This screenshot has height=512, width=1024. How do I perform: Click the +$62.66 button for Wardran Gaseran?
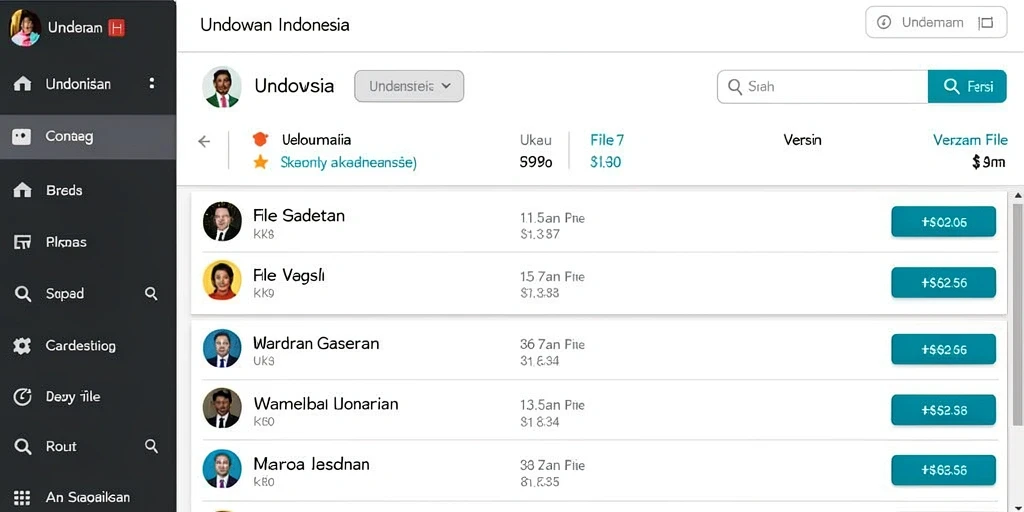click(x=944, y=349)
